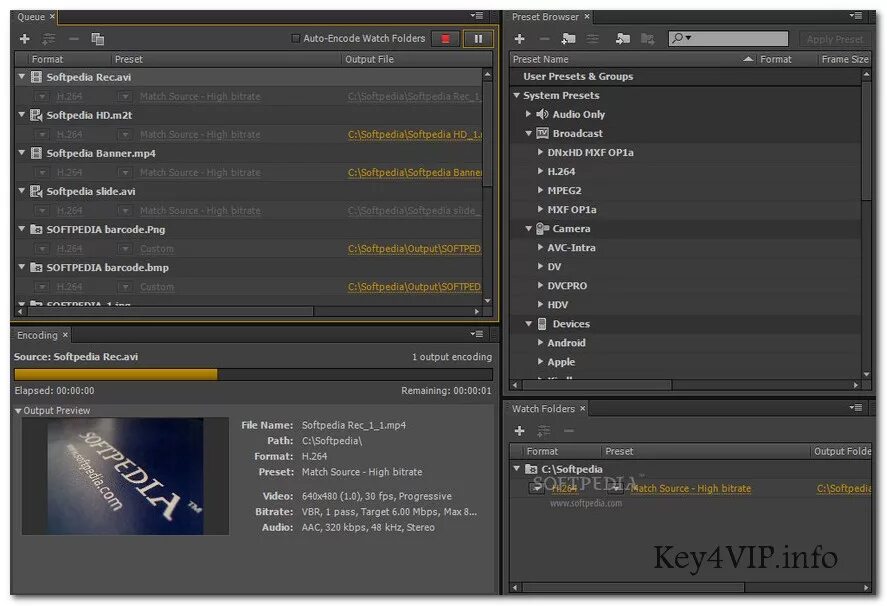Screen dimensions: 887x606
Task: Select the MPEG2 preset group
Action: click(564, 190)
